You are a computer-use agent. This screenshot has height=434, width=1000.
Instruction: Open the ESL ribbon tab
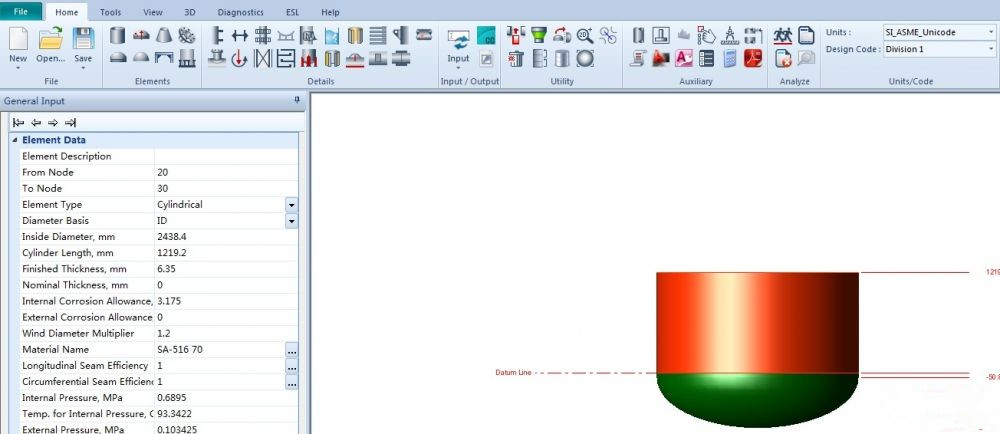pos(293,12)
